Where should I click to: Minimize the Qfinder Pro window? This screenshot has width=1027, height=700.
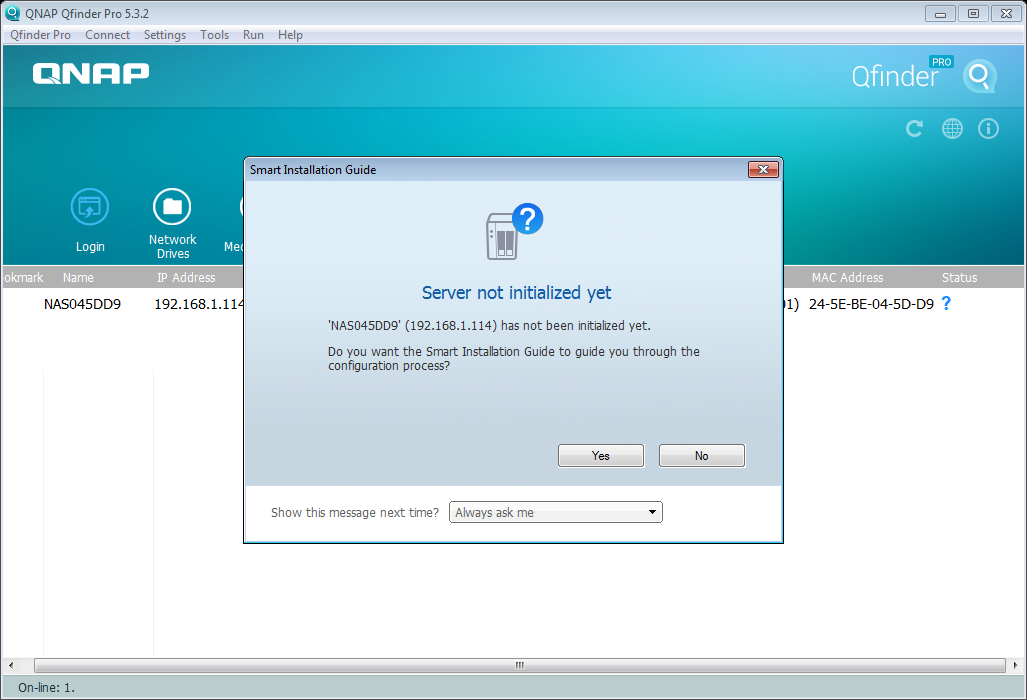(x=941, y=14)
